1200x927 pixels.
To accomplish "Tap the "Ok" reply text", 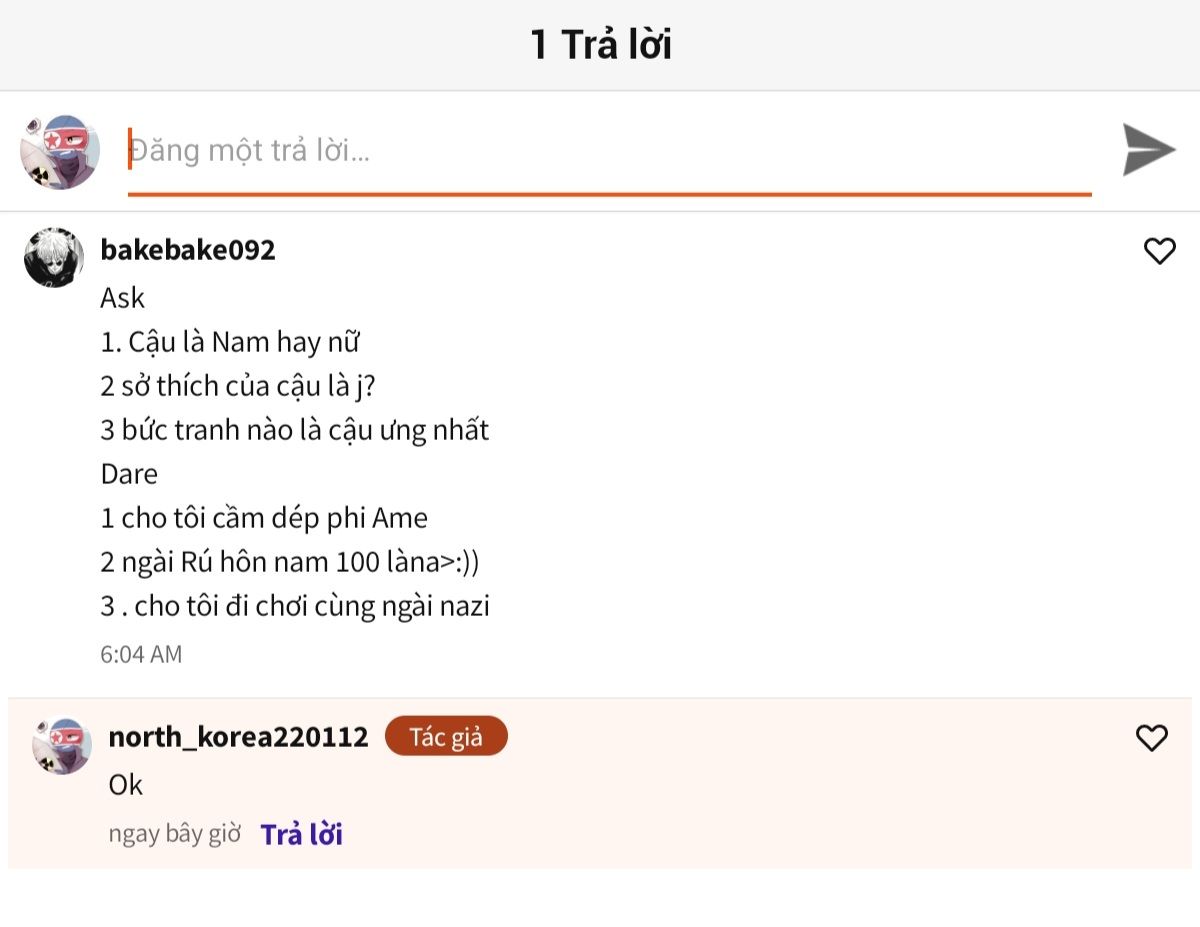I will click(x=126, y=785).
